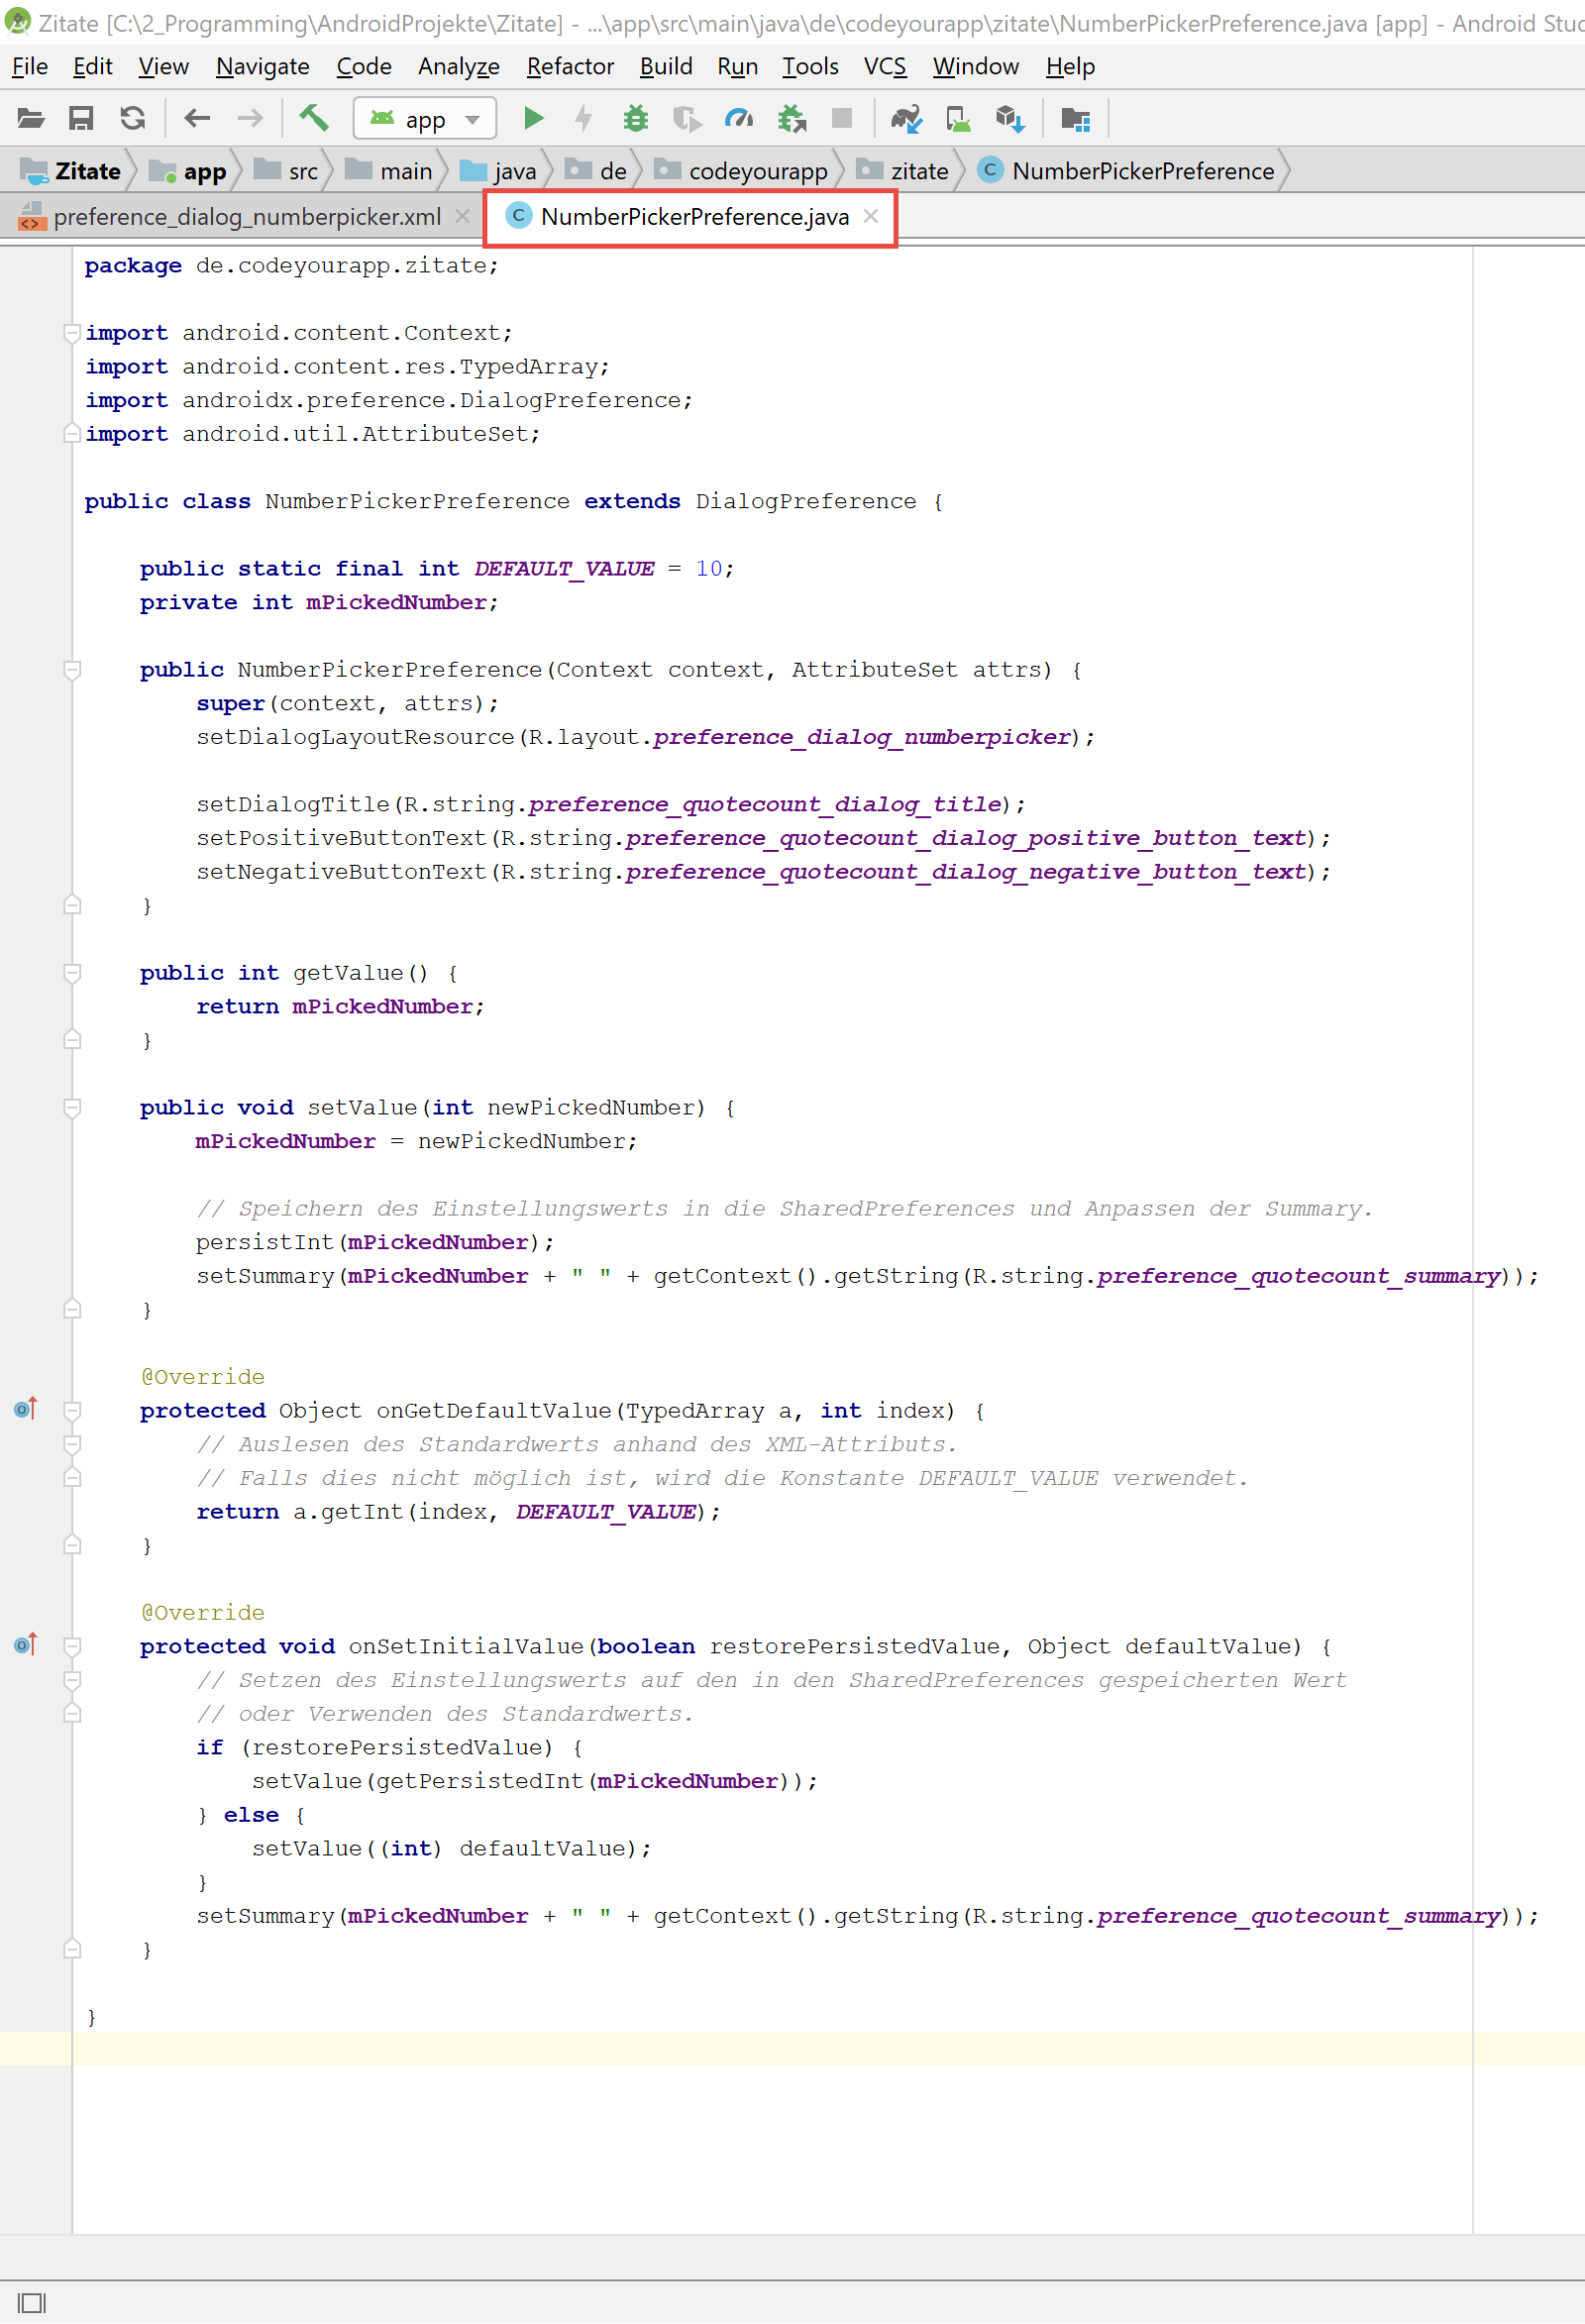Open the SDK Manager icon
Image resolution: width=1585 pixels, height=2324 pixels.
1010,119
